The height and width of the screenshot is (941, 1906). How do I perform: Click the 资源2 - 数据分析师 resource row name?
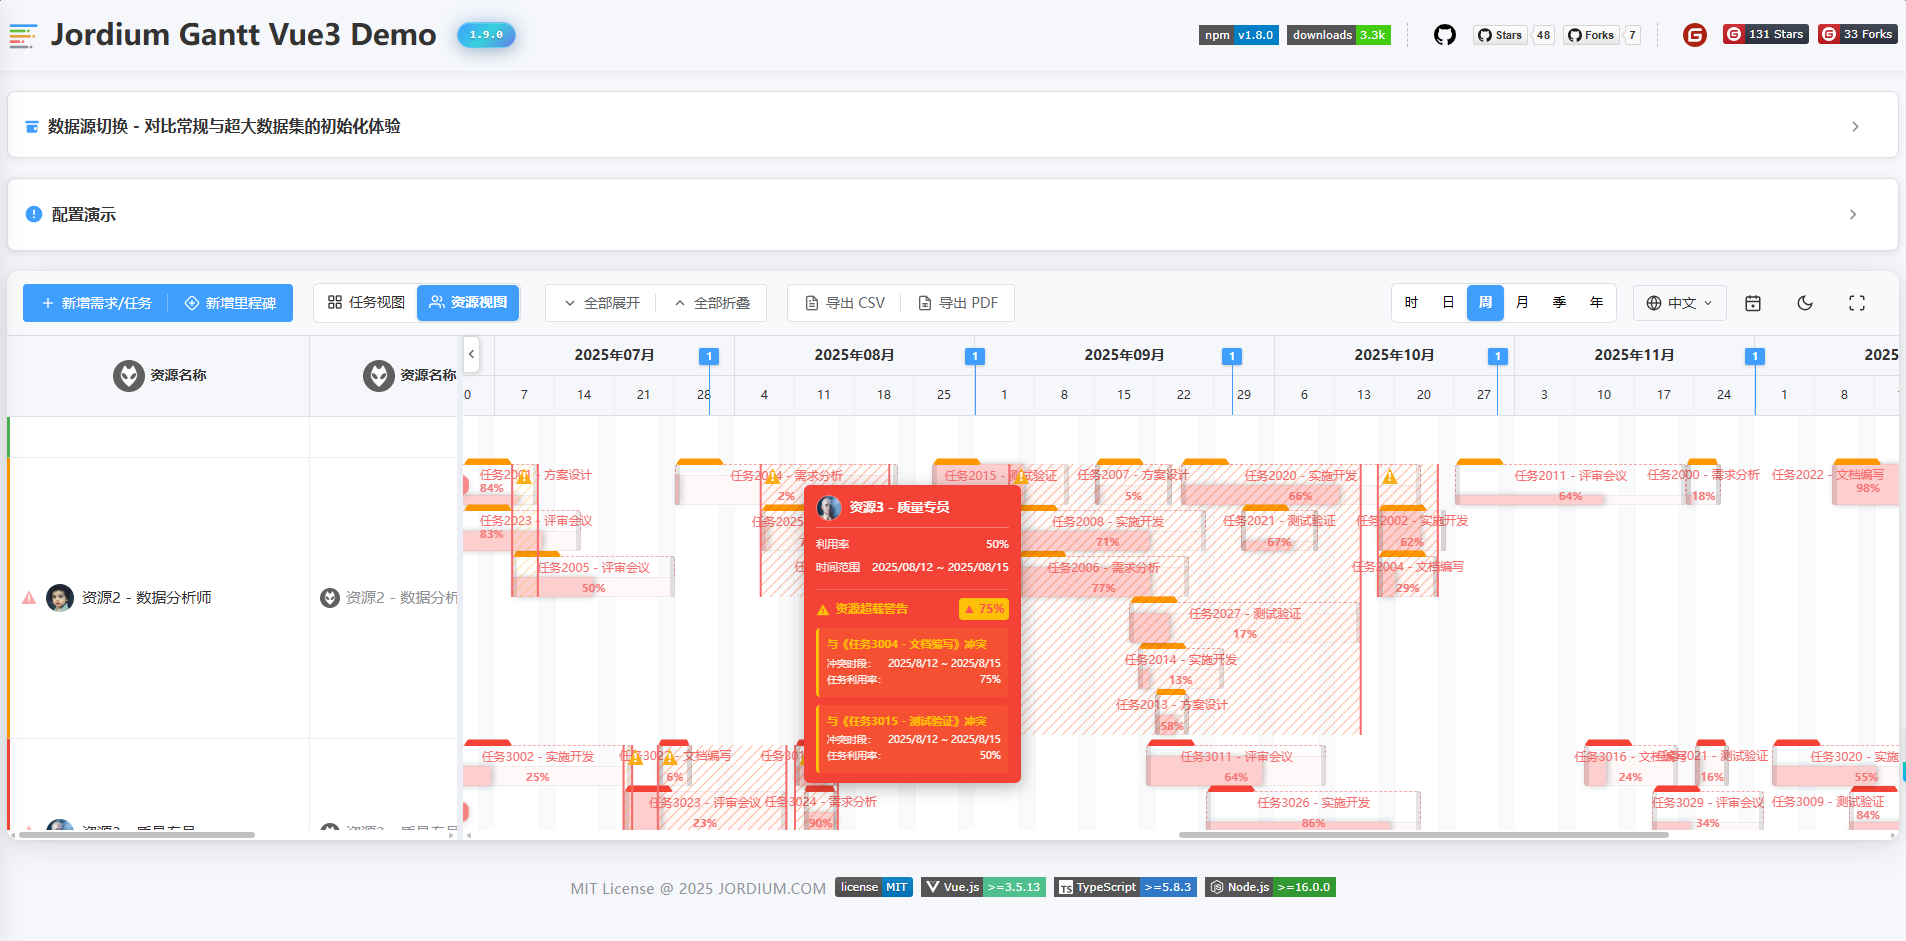pos(146,598)
